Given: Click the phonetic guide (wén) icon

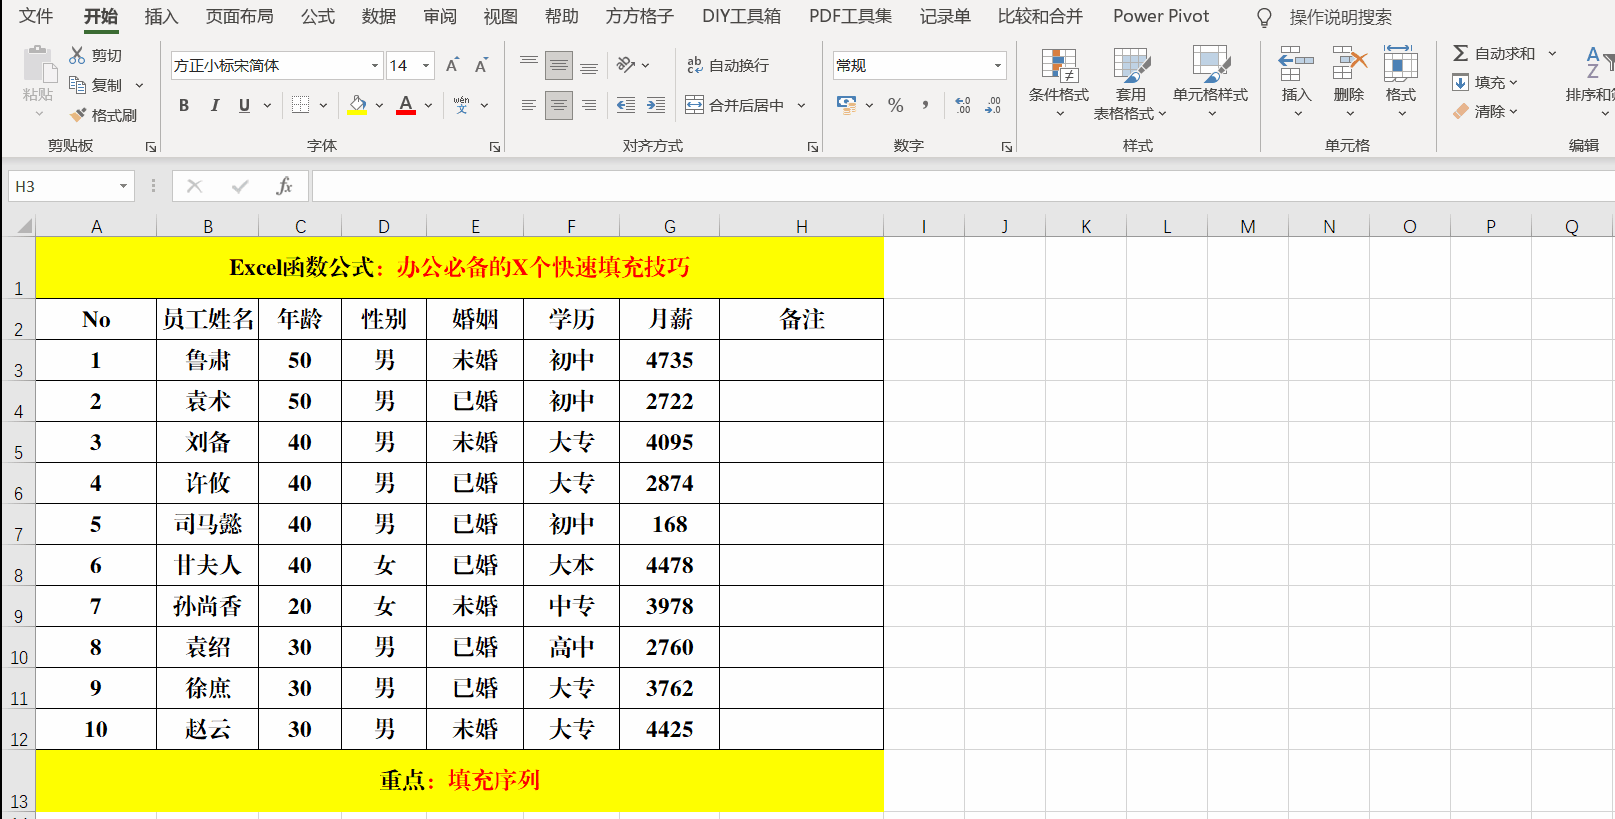Looking at the screenshot, I should [x=461, y=105].
